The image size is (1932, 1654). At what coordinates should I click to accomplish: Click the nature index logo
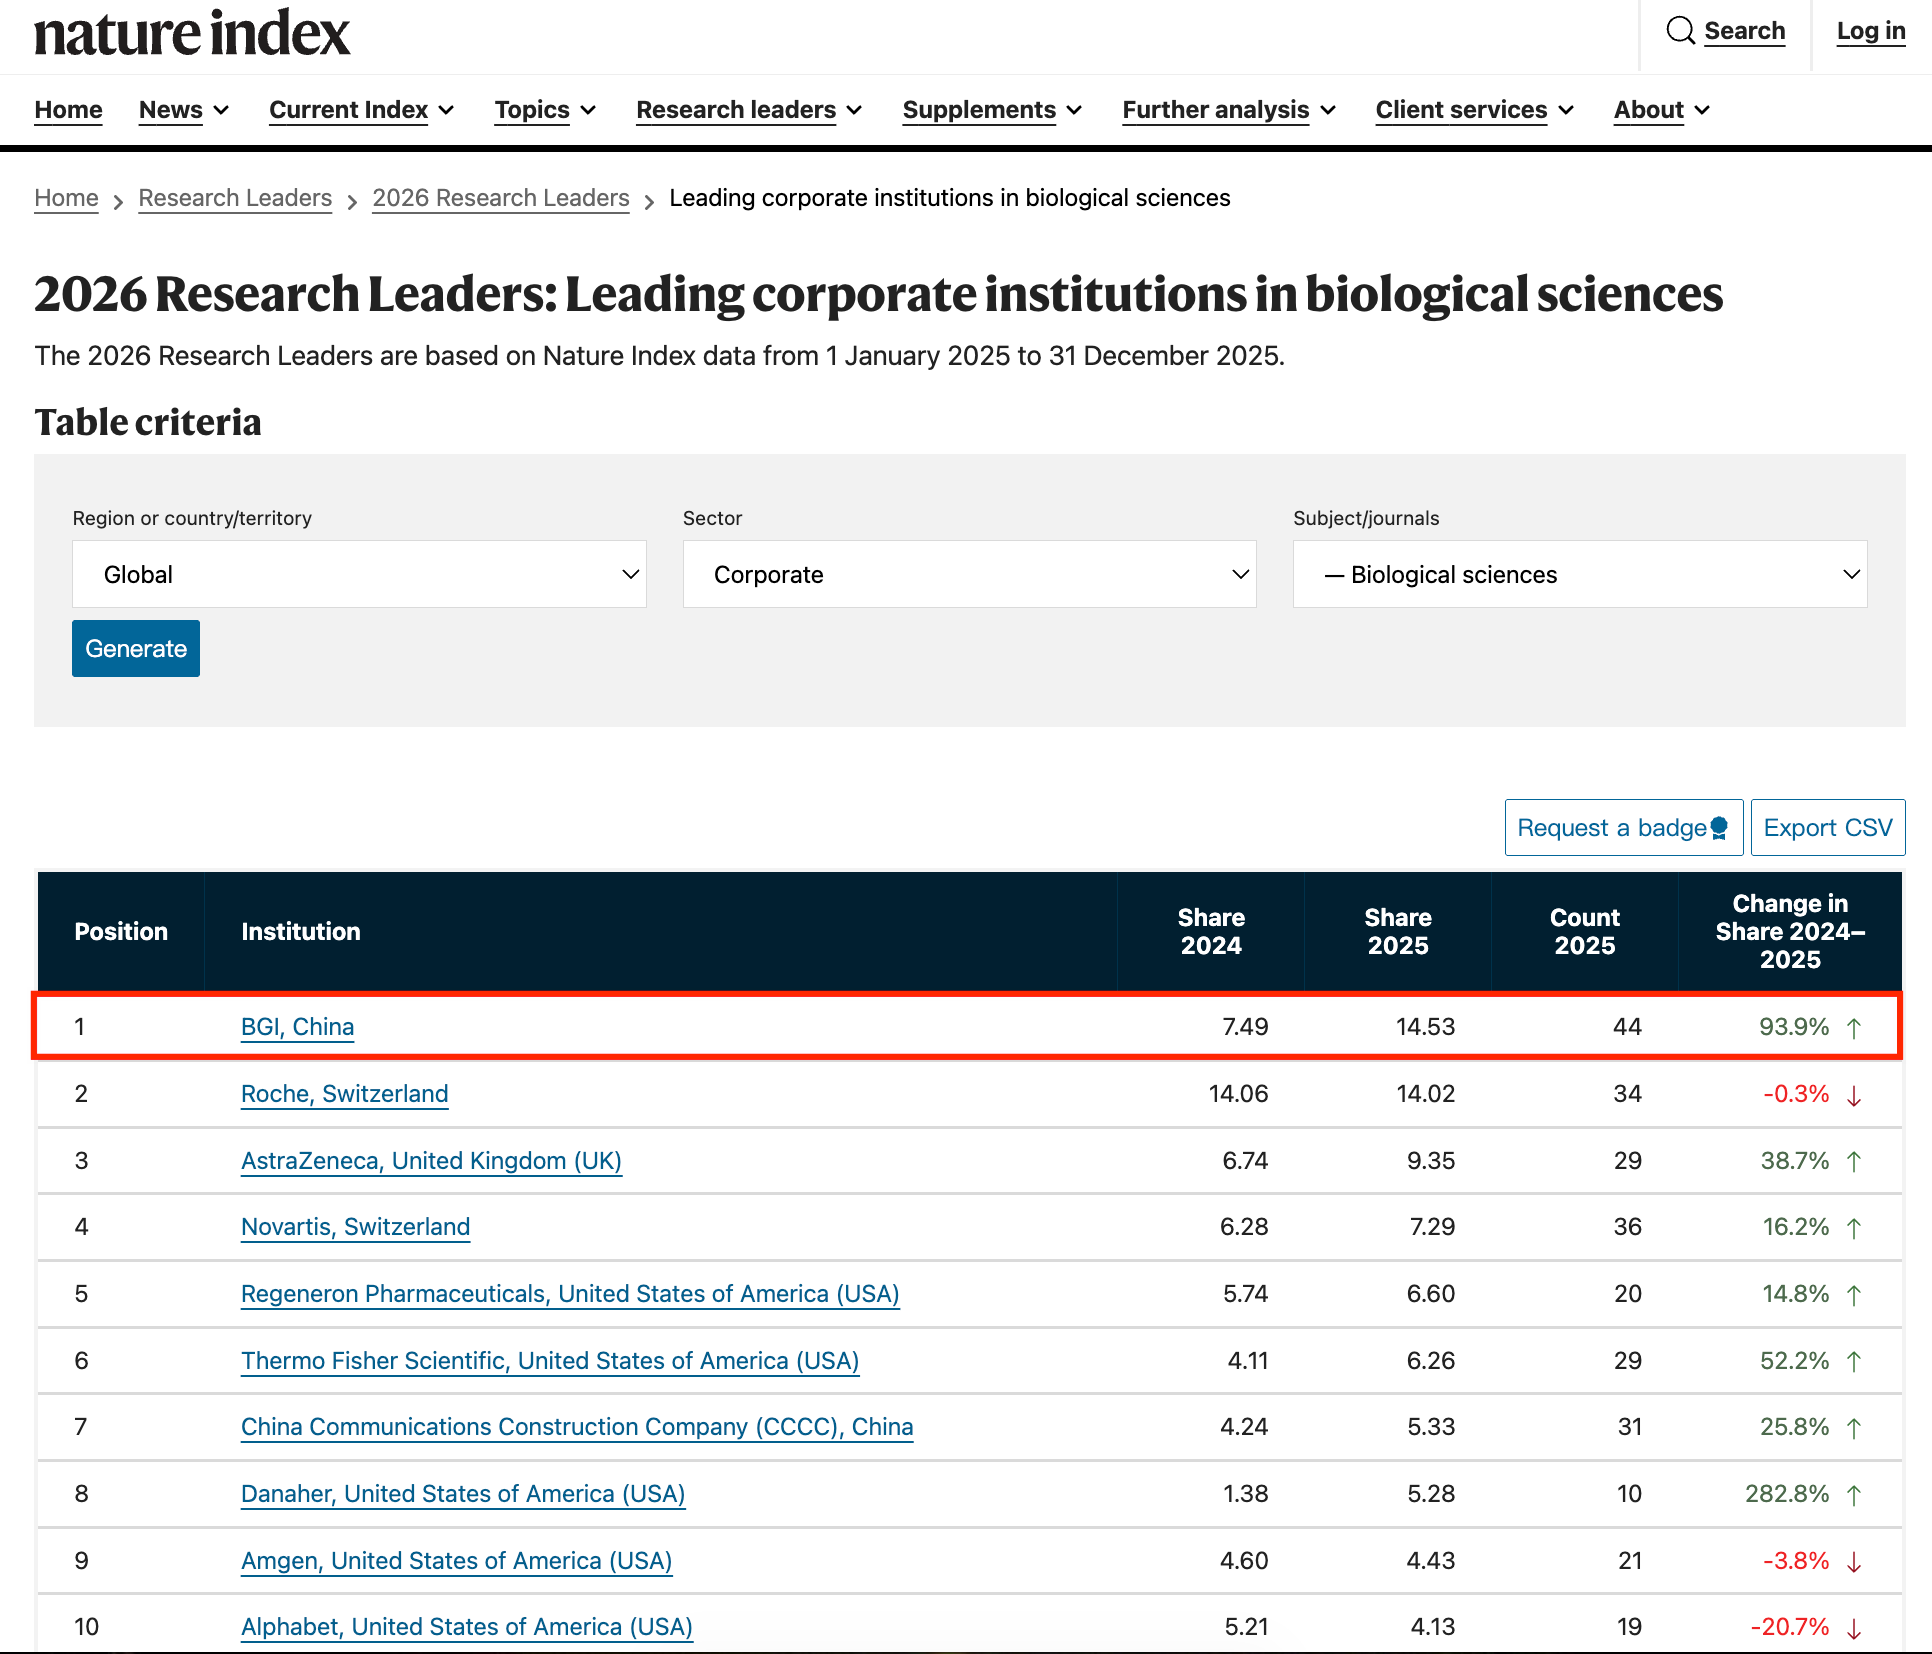pos(192,33)
